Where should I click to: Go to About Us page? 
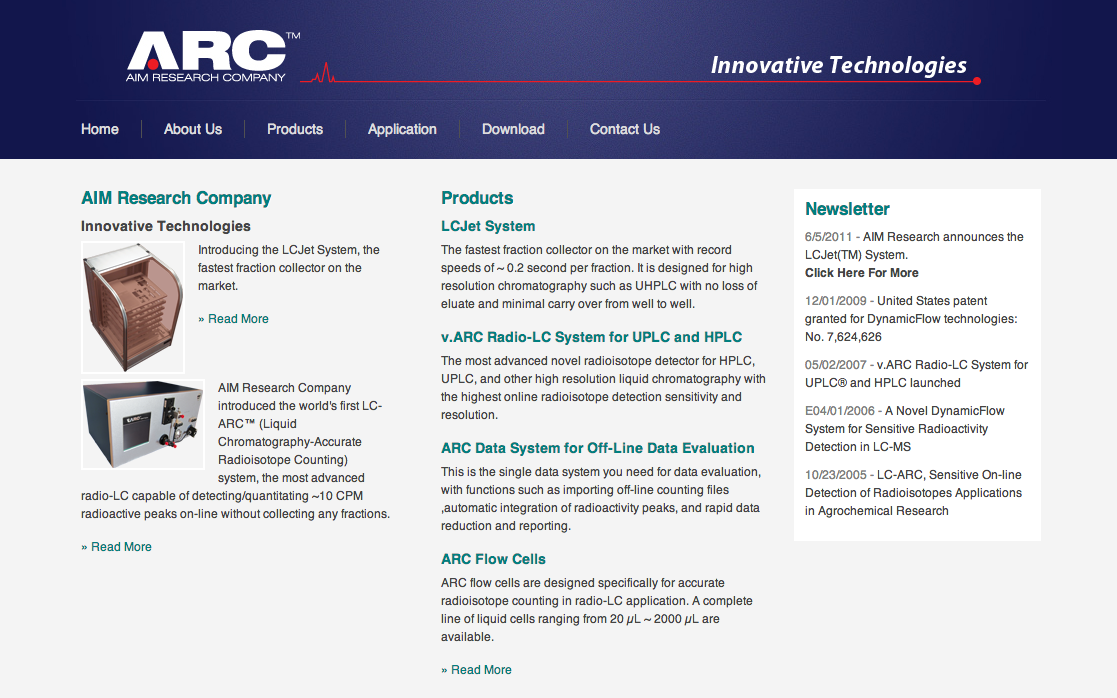(x=193, y=129)
